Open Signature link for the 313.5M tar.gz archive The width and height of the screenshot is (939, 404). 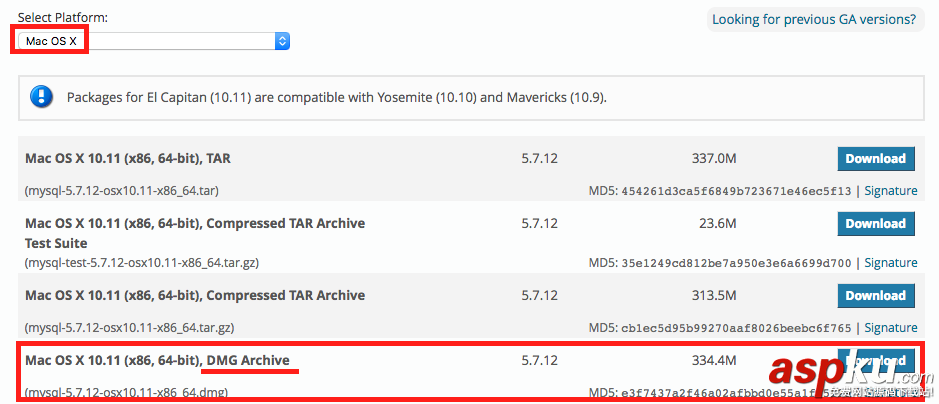(x=890, y=328)
